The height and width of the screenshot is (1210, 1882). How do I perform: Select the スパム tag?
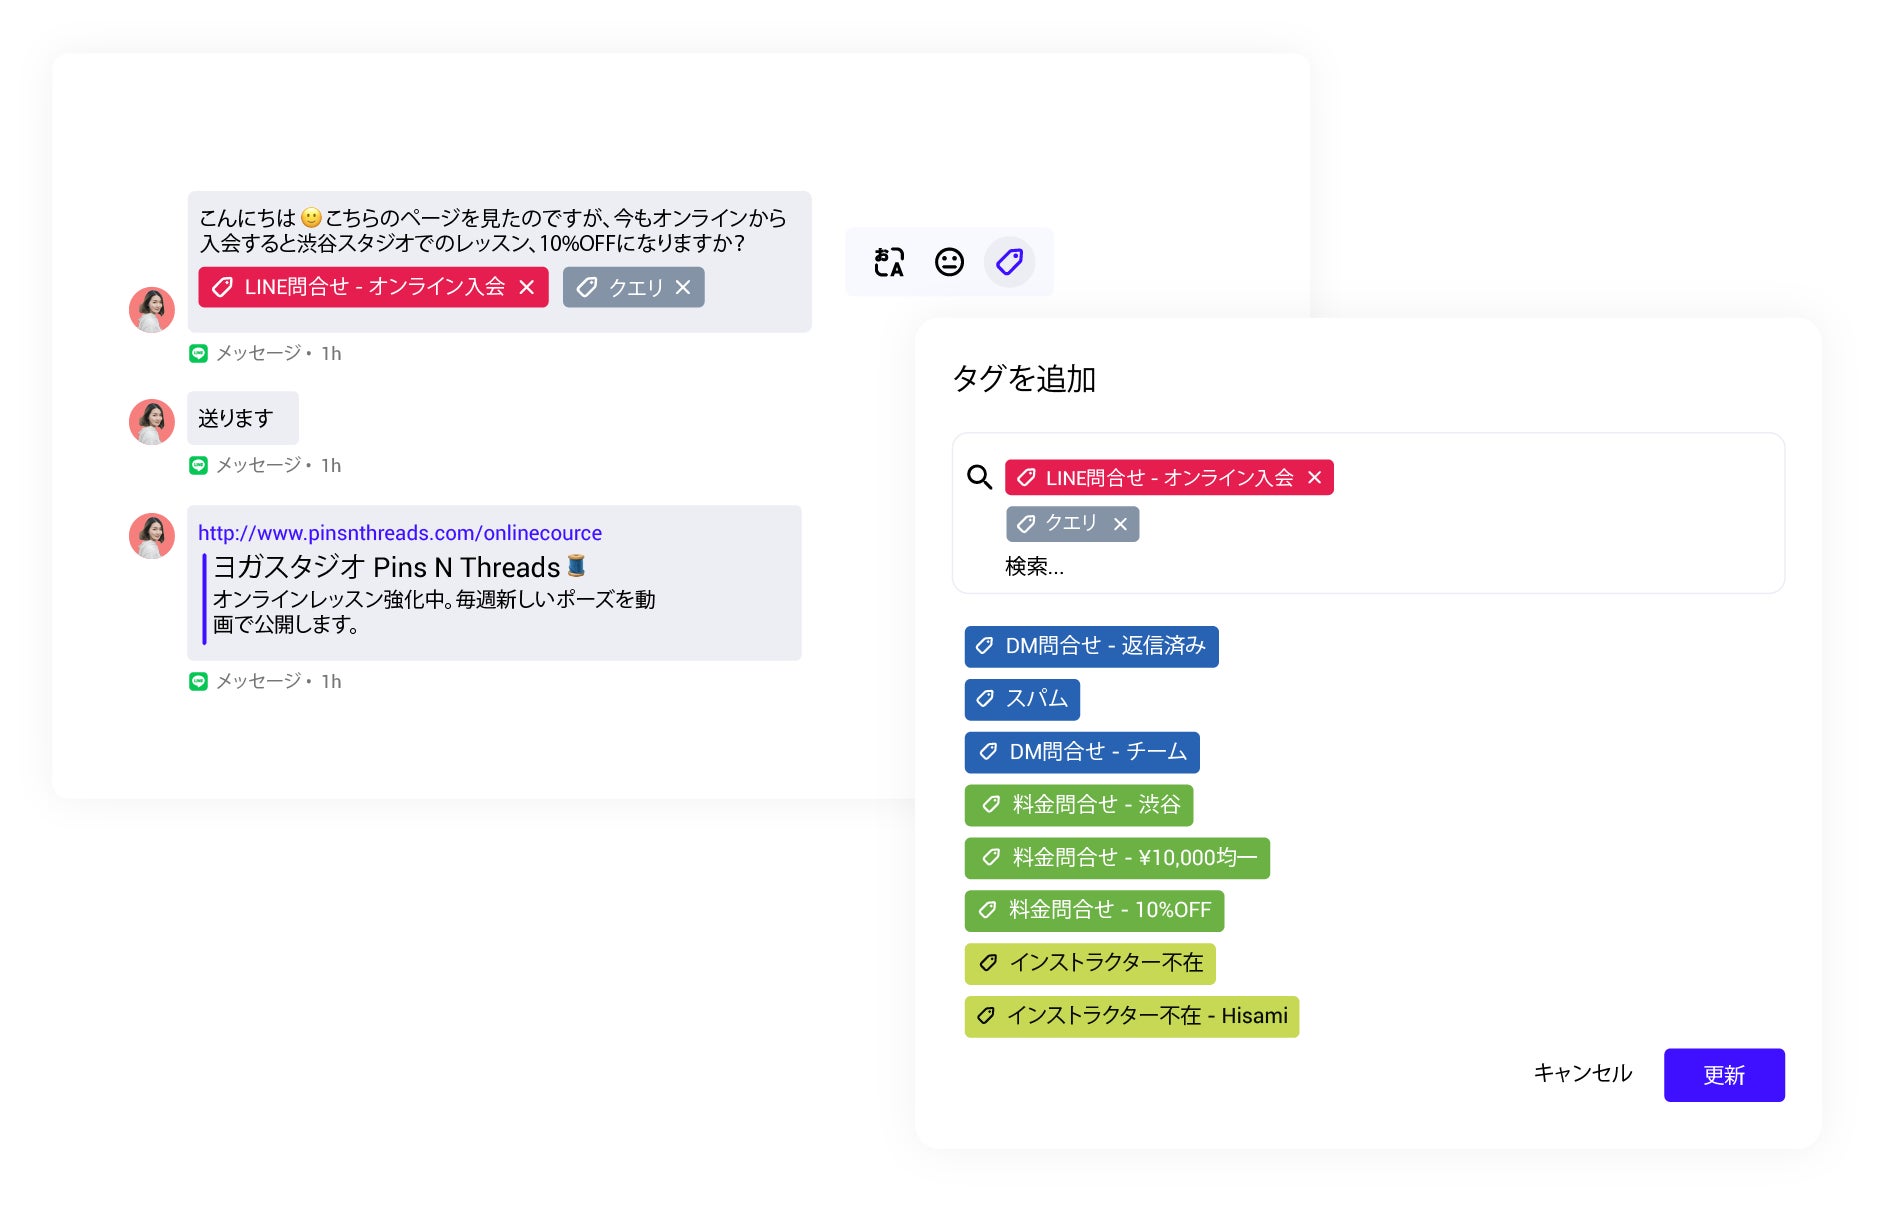(x=1022, y=699)
